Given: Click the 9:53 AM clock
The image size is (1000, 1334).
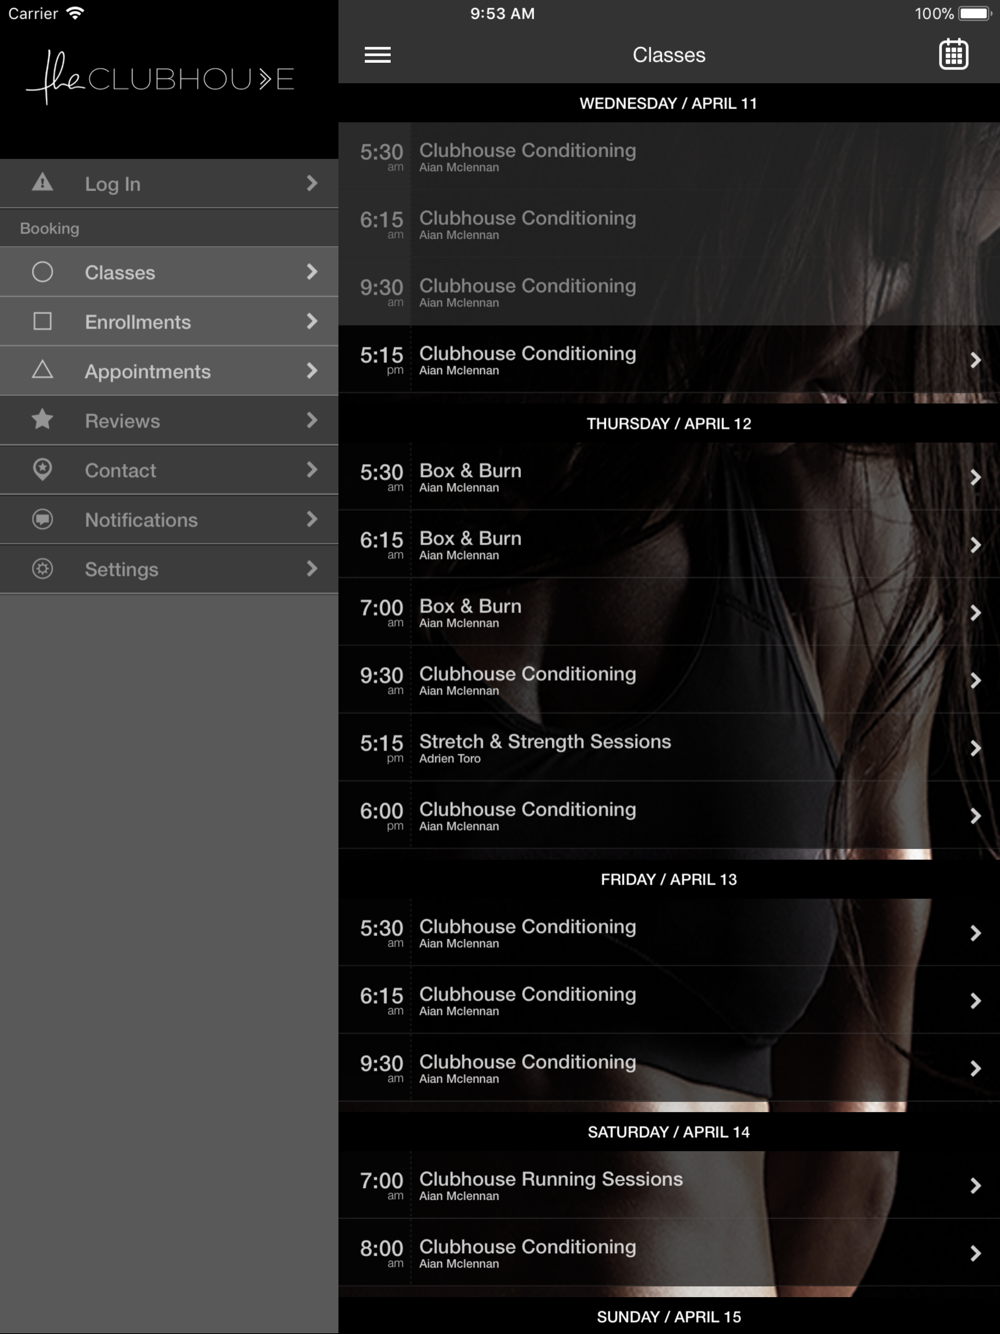Looking at the screenshot, I should pyautogui.click(x=502, y=14).
